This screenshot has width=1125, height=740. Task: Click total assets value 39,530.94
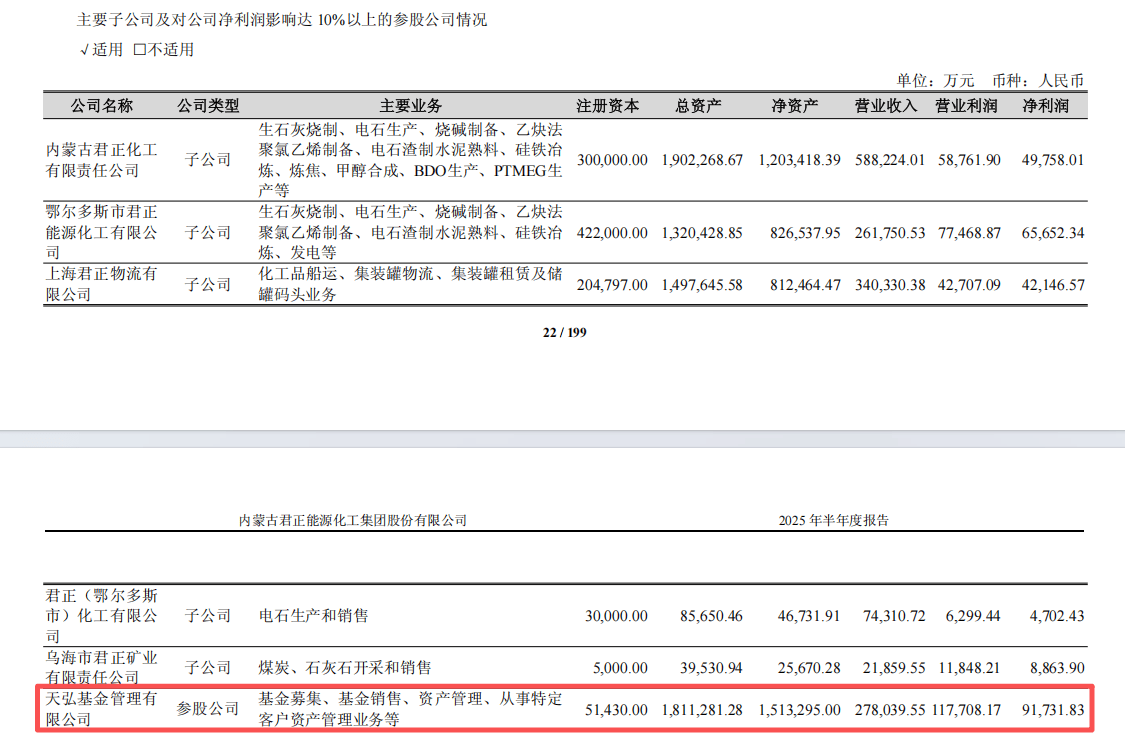coord(711,668)
